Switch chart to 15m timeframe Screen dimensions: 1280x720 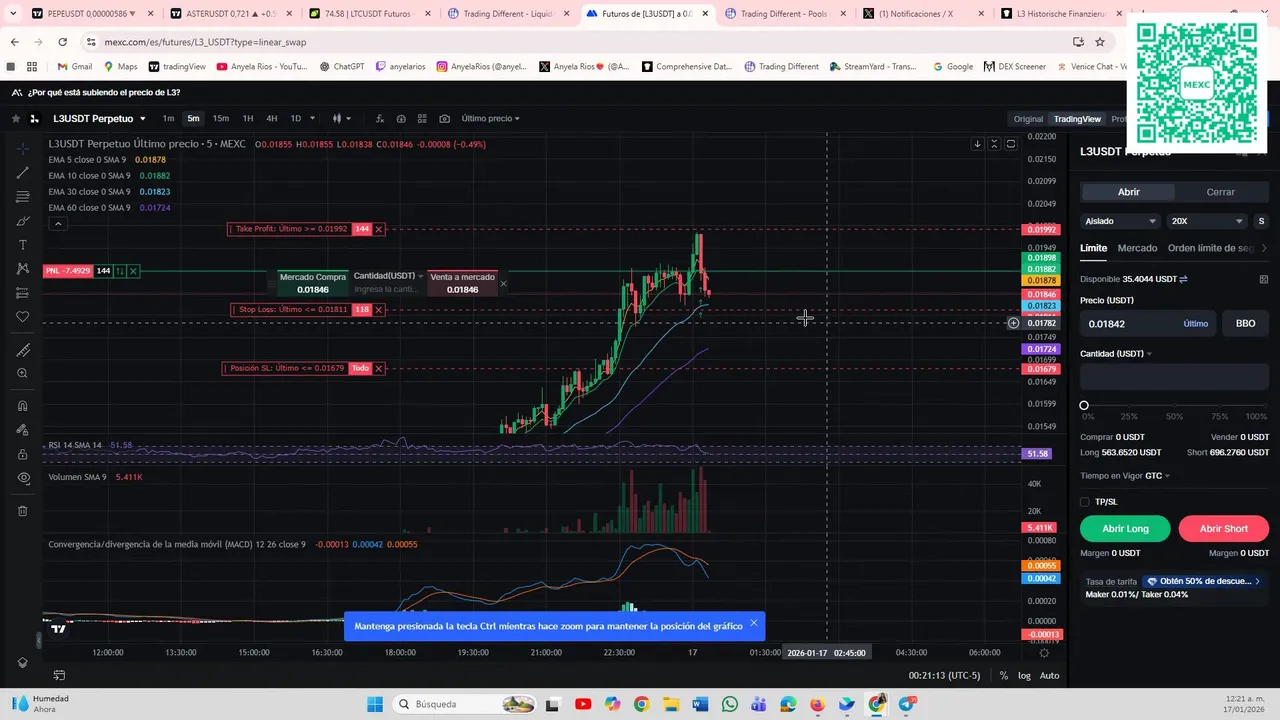221,118
